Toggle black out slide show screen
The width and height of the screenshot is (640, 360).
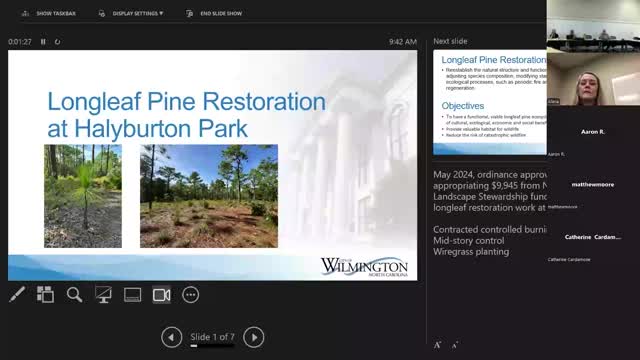[x=103, y=294]
